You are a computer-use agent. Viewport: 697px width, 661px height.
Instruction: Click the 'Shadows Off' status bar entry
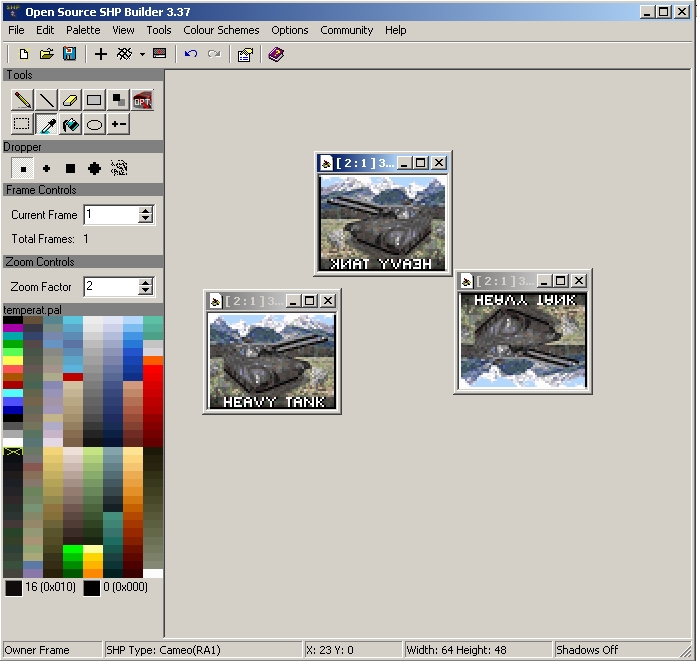[x=587, y=650]
